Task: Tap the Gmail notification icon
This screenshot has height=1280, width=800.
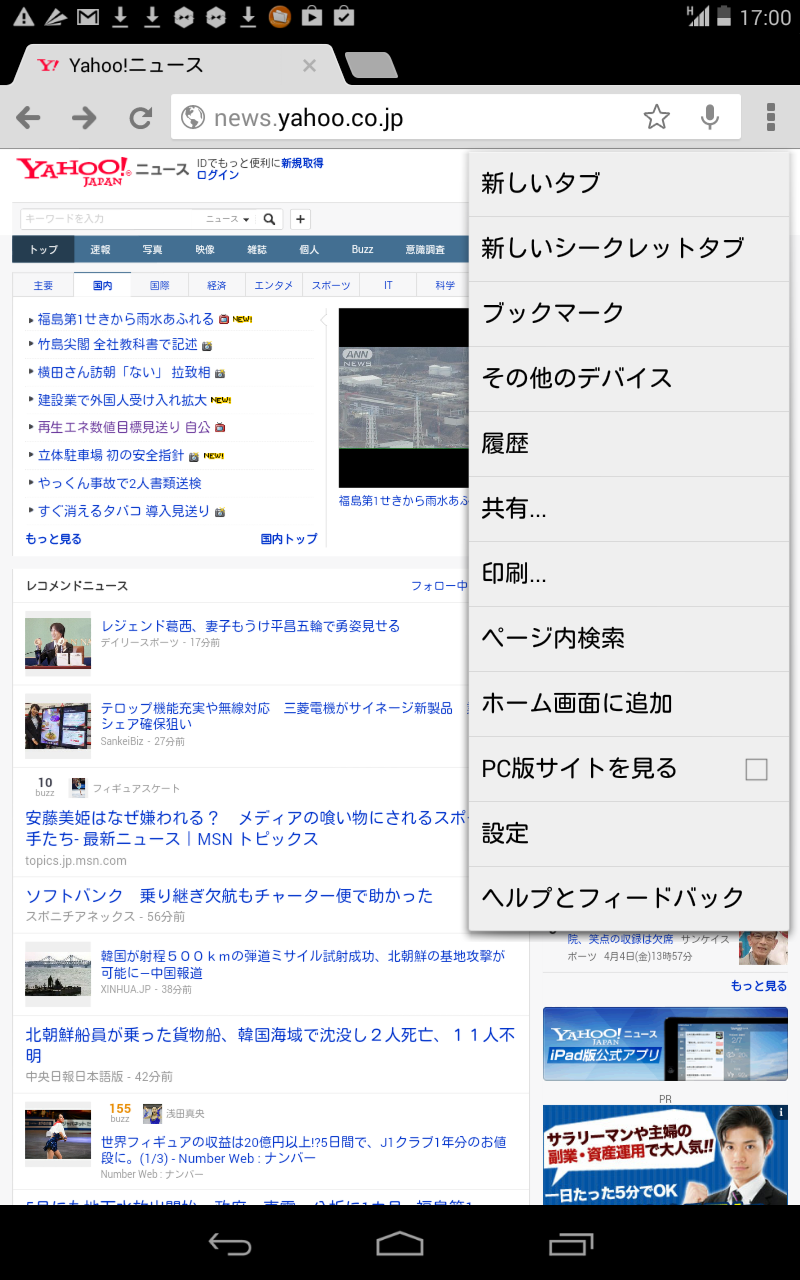Action: [88, 17]
